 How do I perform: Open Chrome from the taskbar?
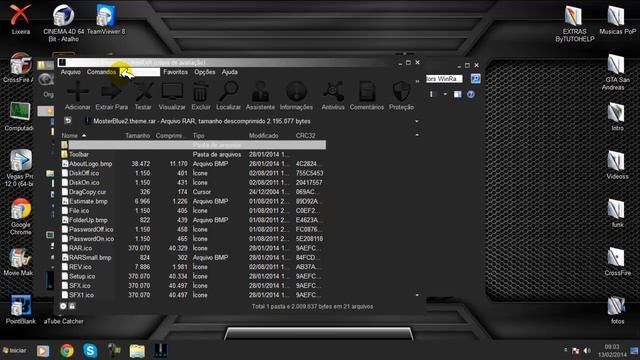[x=67, y=351]
